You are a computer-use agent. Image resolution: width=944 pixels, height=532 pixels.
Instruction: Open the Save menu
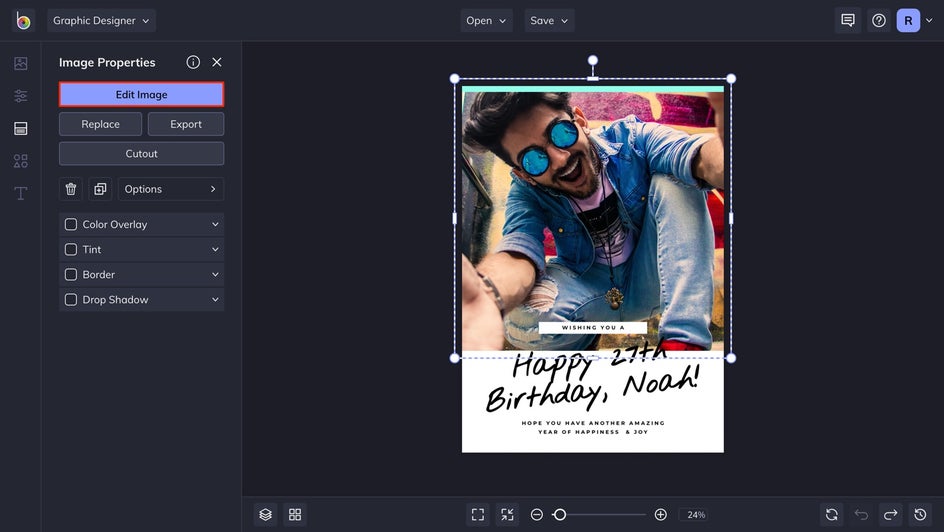[x=549, y=20]
